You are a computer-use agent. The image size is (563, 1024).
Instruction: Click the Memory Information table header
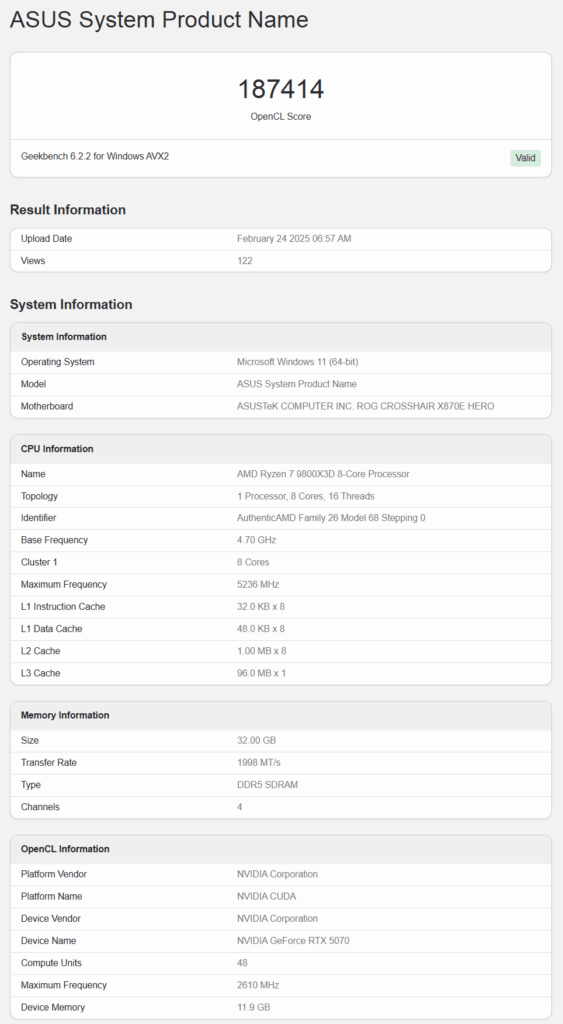pyautogui.click(x=281, y=715)
